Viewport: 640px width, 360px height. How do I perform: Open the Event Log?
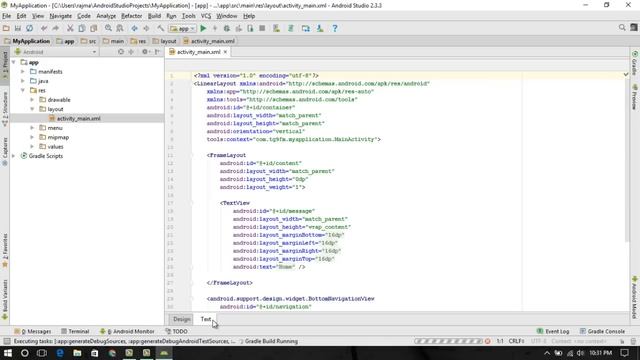553,331
